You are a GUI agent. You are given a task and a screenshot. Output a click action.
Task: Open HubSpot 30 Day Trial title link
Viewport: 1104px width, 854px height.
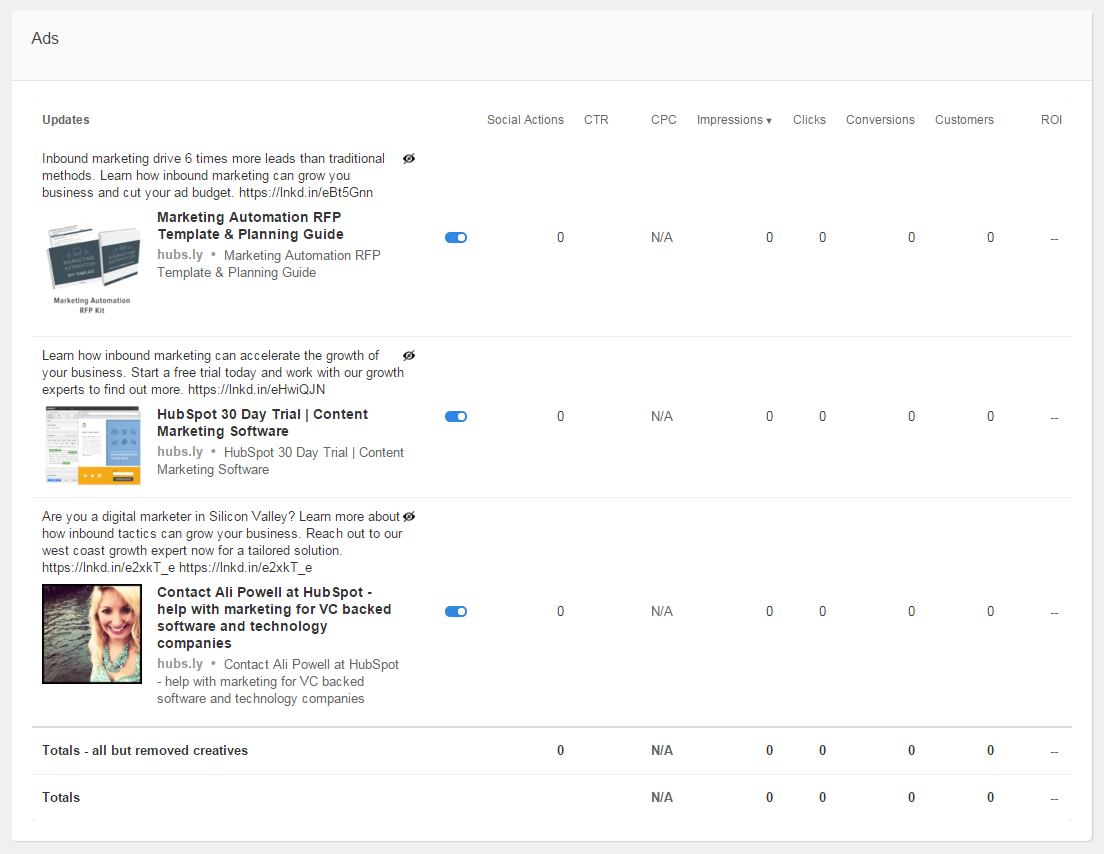262,423
